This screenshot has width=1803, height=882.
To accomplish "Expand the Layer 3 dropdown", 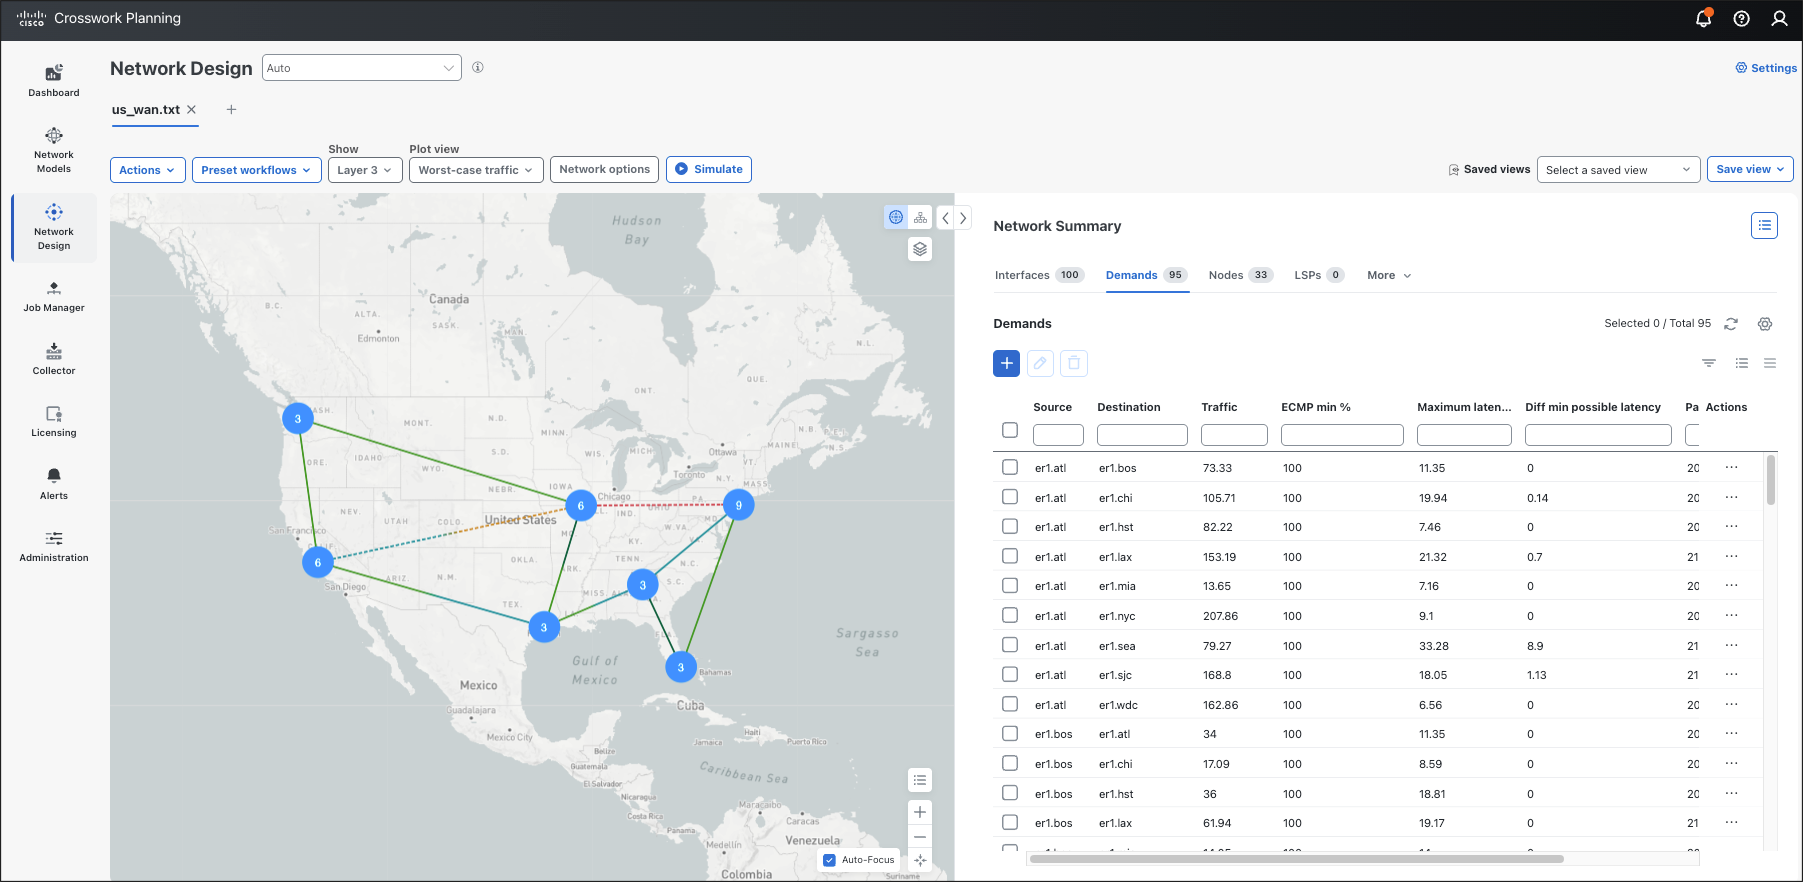I will coord(365,170).
